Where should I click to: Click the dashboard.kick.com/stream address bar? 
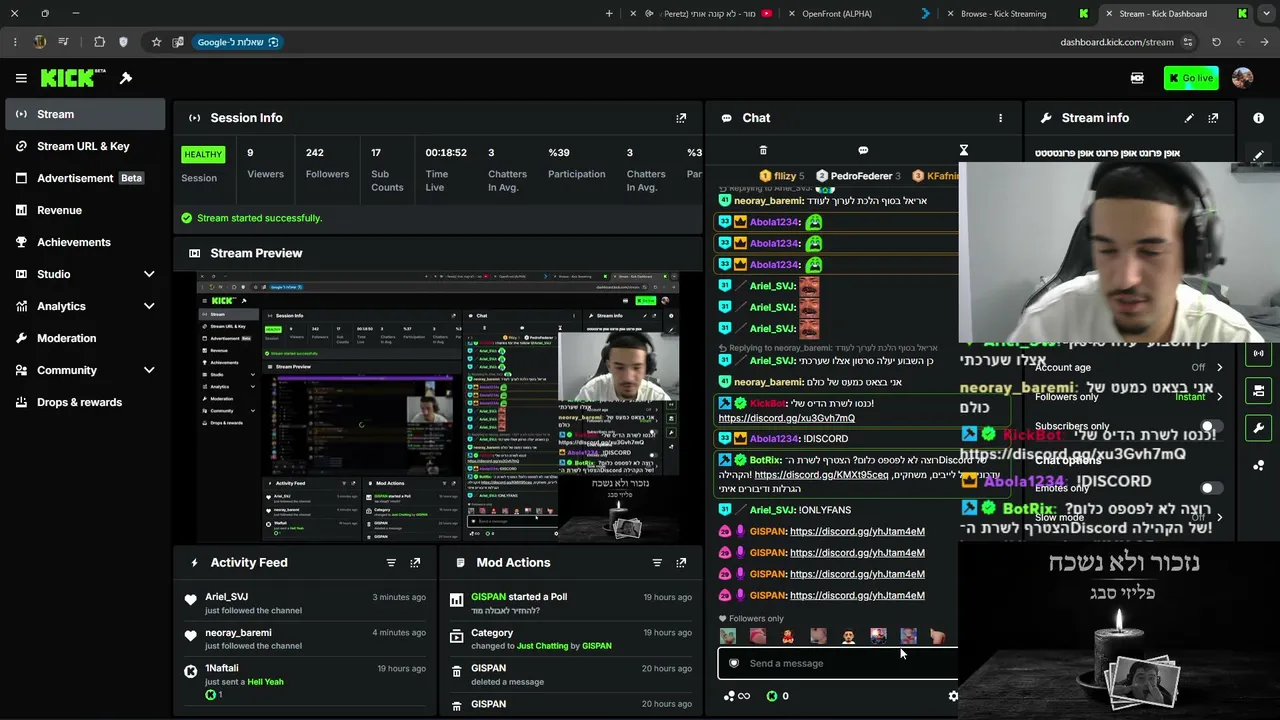tap(1117, 42)
